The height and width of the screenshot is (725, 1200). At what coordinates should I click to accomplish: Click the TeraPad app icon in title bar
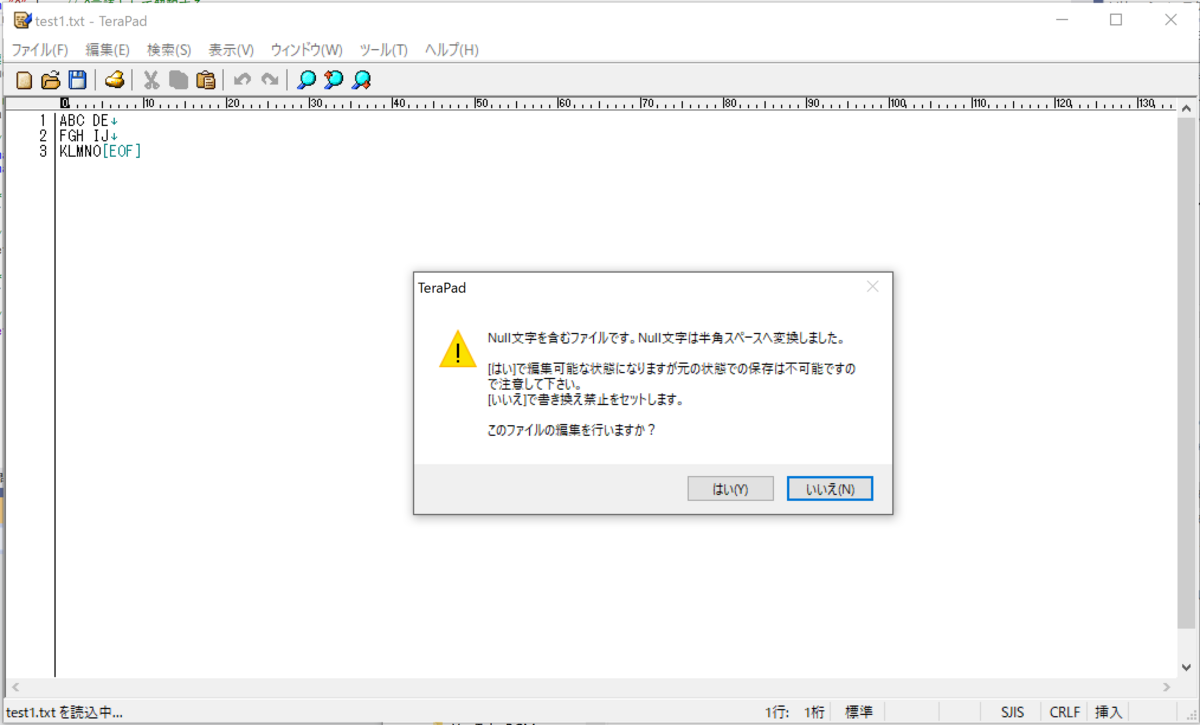tap(22, 20)
